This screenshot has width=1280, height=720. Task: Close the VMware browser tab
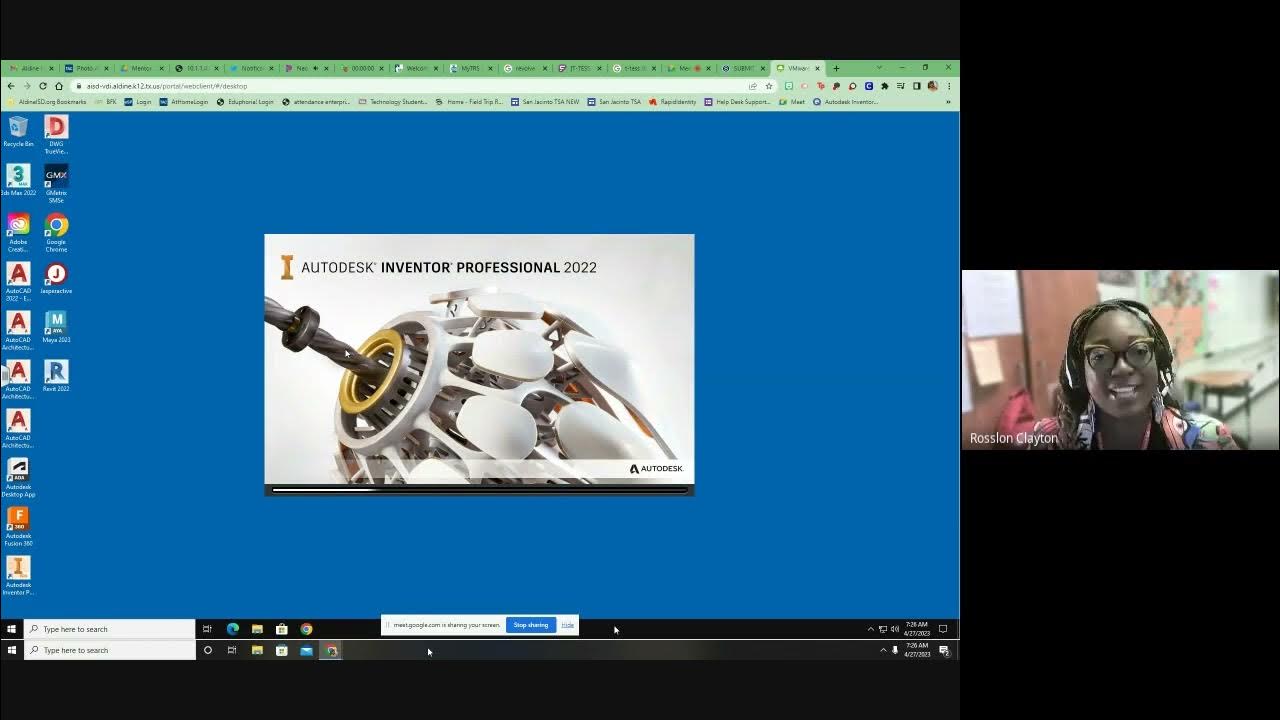817,68
